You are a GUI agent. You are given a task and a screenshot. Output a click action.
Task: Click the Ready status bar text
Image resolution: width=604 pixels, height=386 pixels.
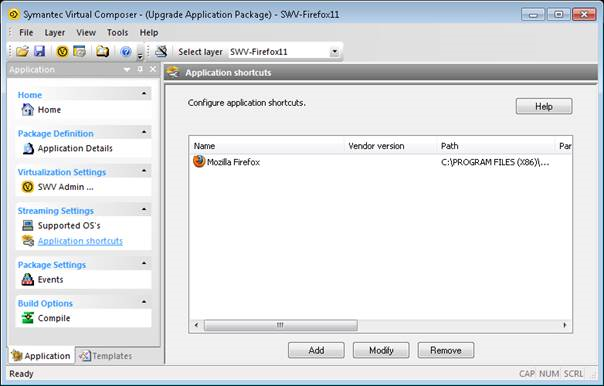click(22, 374)
